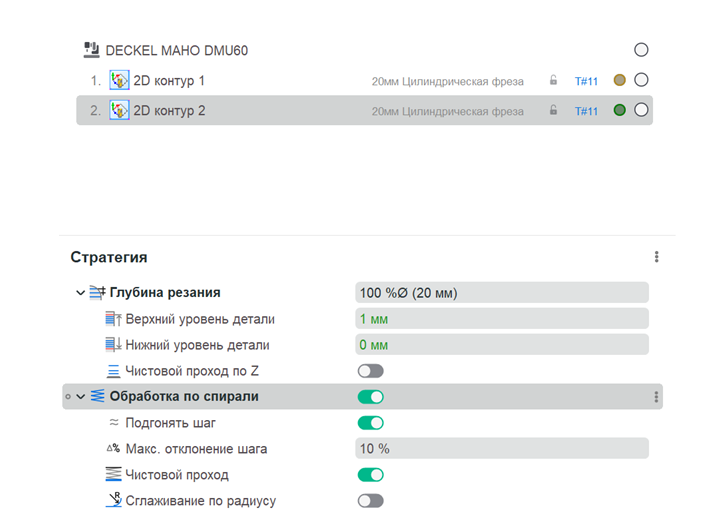Screen dimensions: 720x528
Task: Collapse the Обработка по спирали group
Action: [80, 397]
